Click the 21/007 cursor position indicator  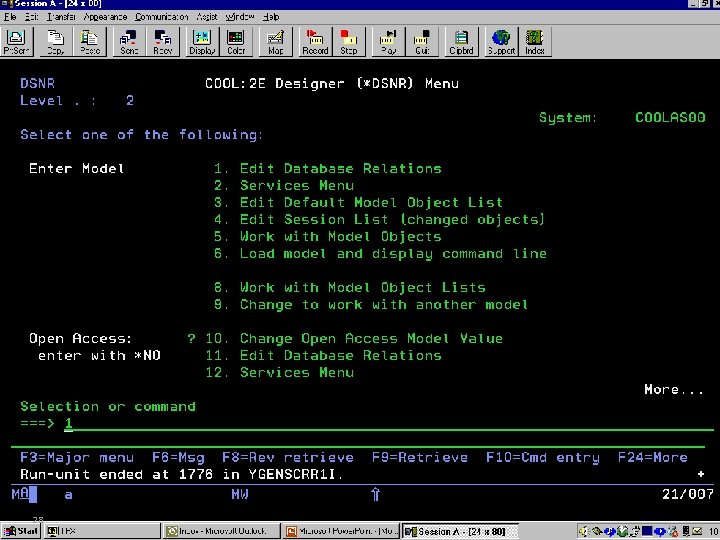[x=687, y=494]
